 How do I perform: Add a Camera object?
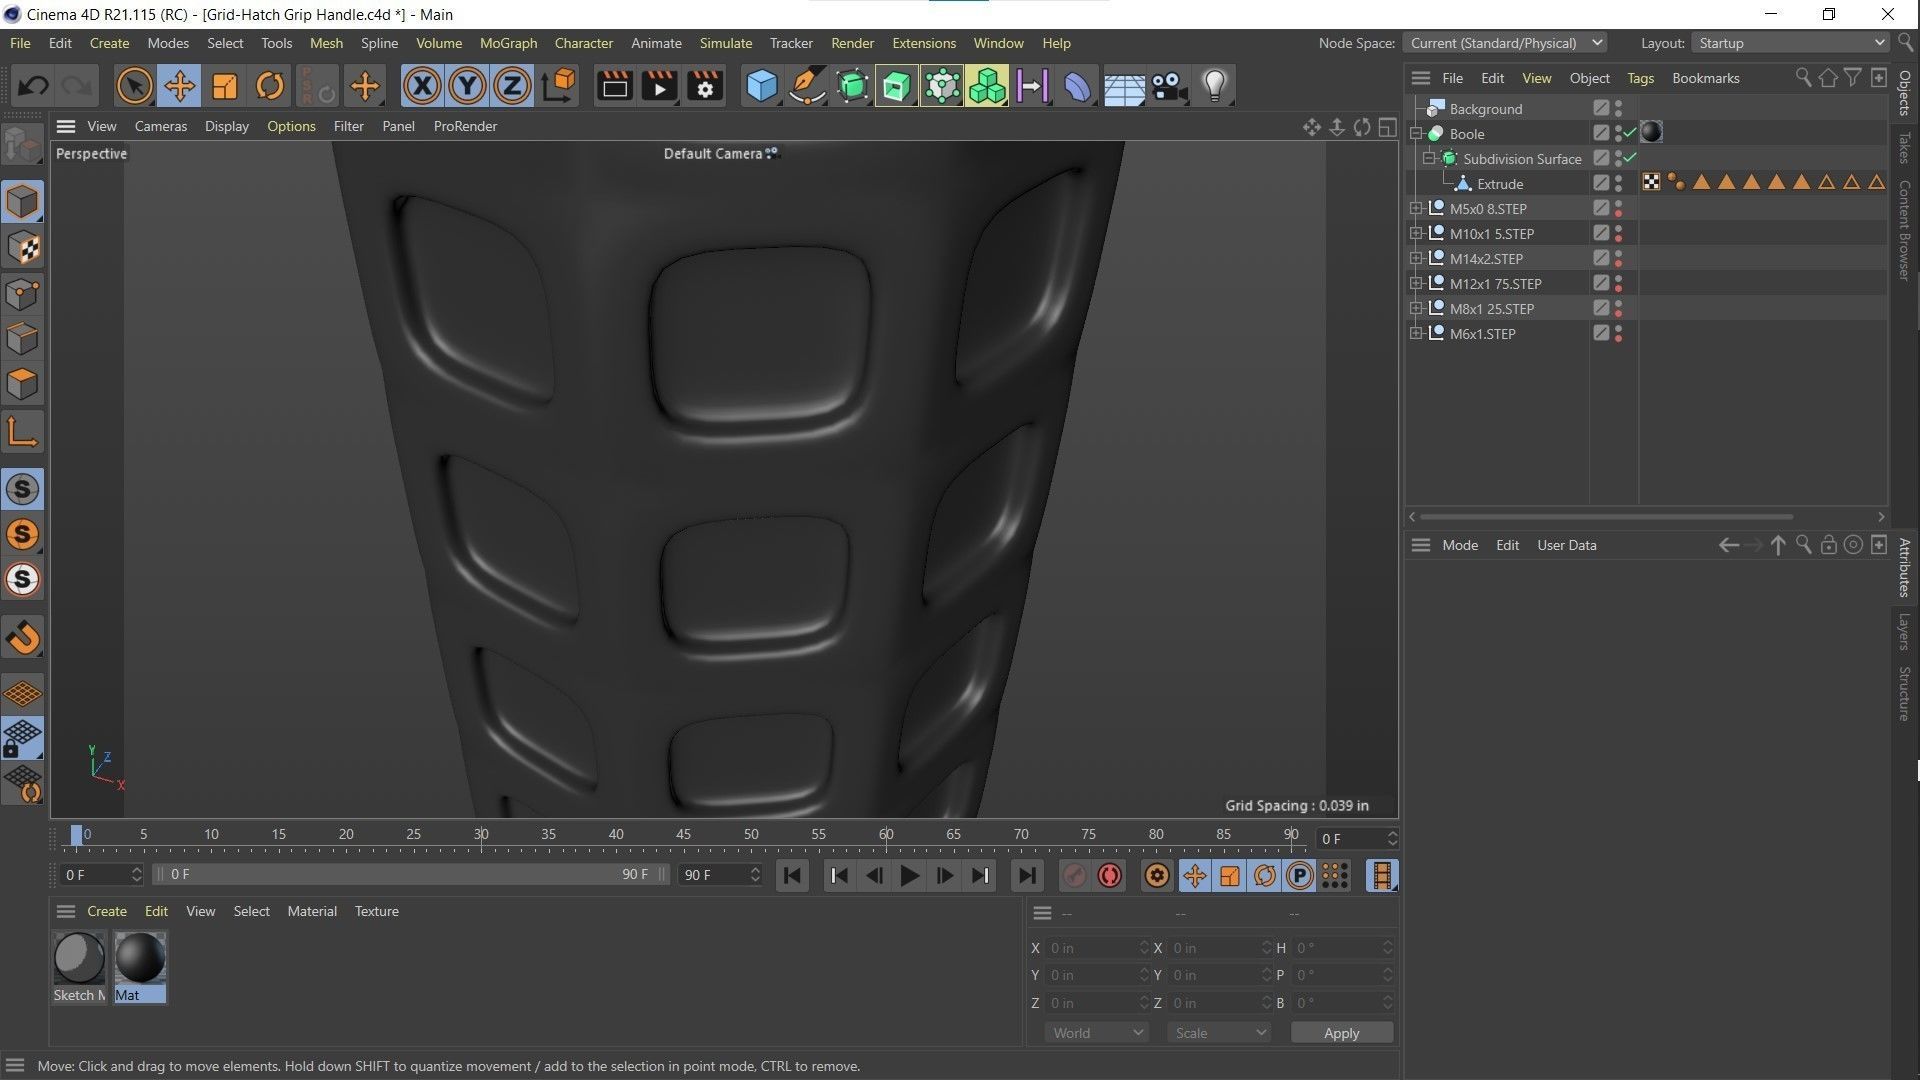[x=1168, y=86]
